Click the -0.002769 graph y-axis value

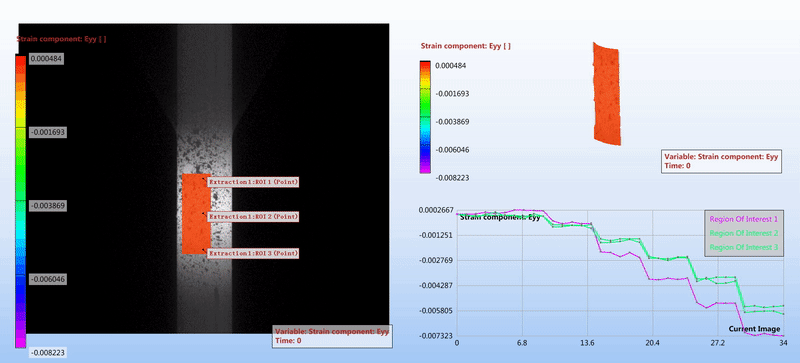coord(436,260)
